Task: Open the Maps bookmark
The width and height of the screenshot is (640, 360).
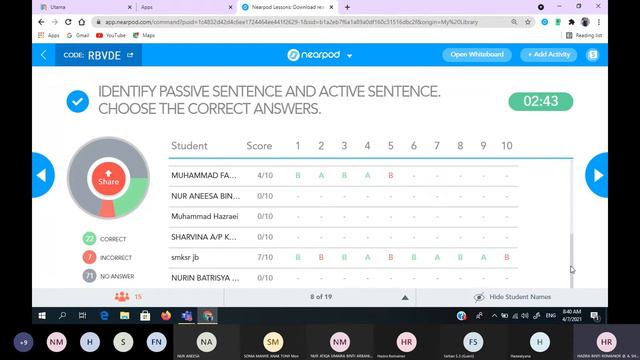Action: pos(144,36)
